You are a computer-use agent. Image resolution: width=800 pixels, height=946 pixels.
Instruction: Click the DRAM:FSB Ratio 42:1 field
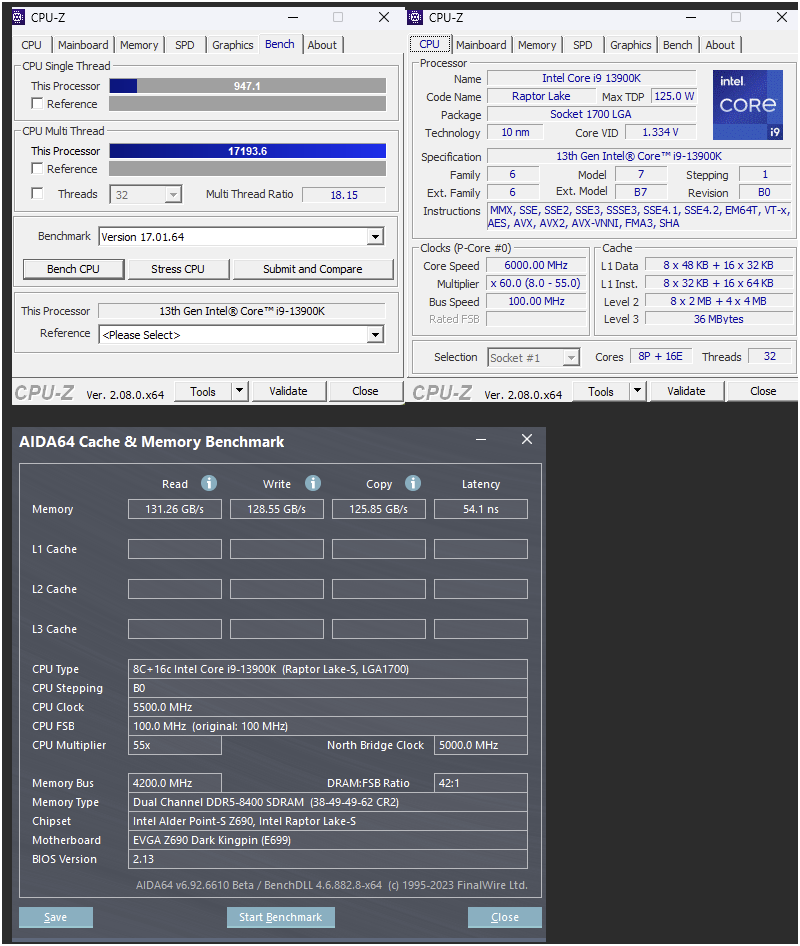(x=481, y=783)
